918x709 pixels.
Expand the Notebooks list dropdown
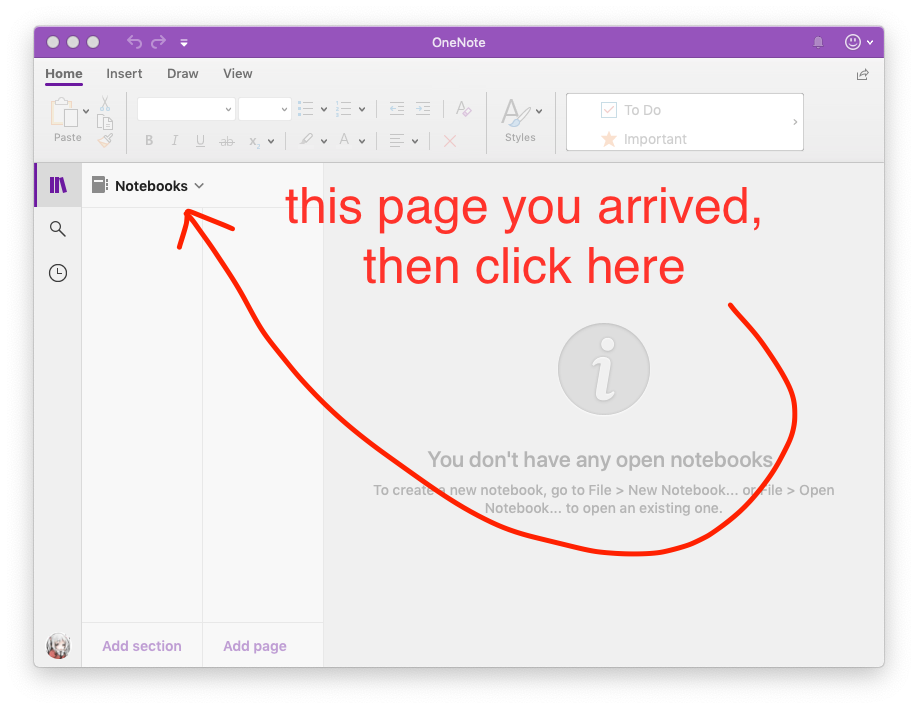click(x=200, y=186)
